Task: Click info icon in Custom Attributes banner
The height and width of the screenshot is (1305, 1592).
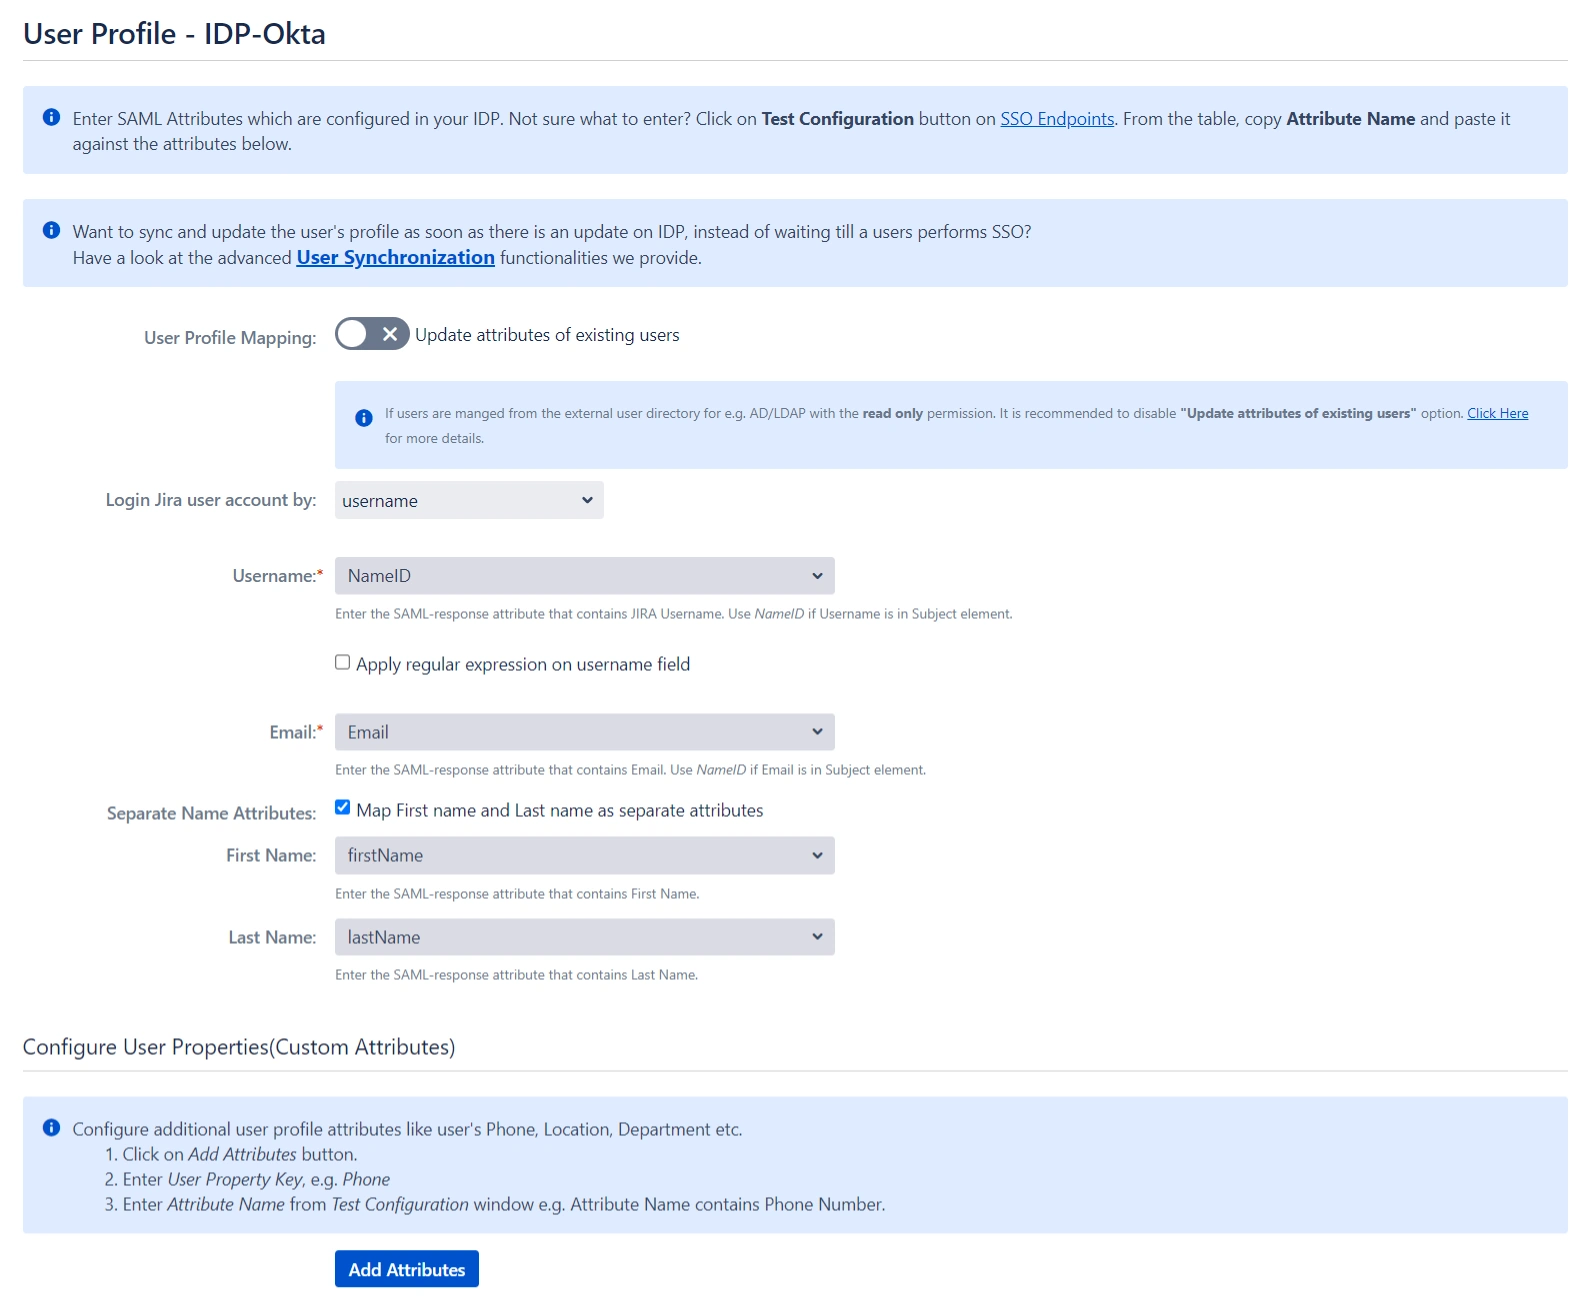Action: tap(52, 1128)
